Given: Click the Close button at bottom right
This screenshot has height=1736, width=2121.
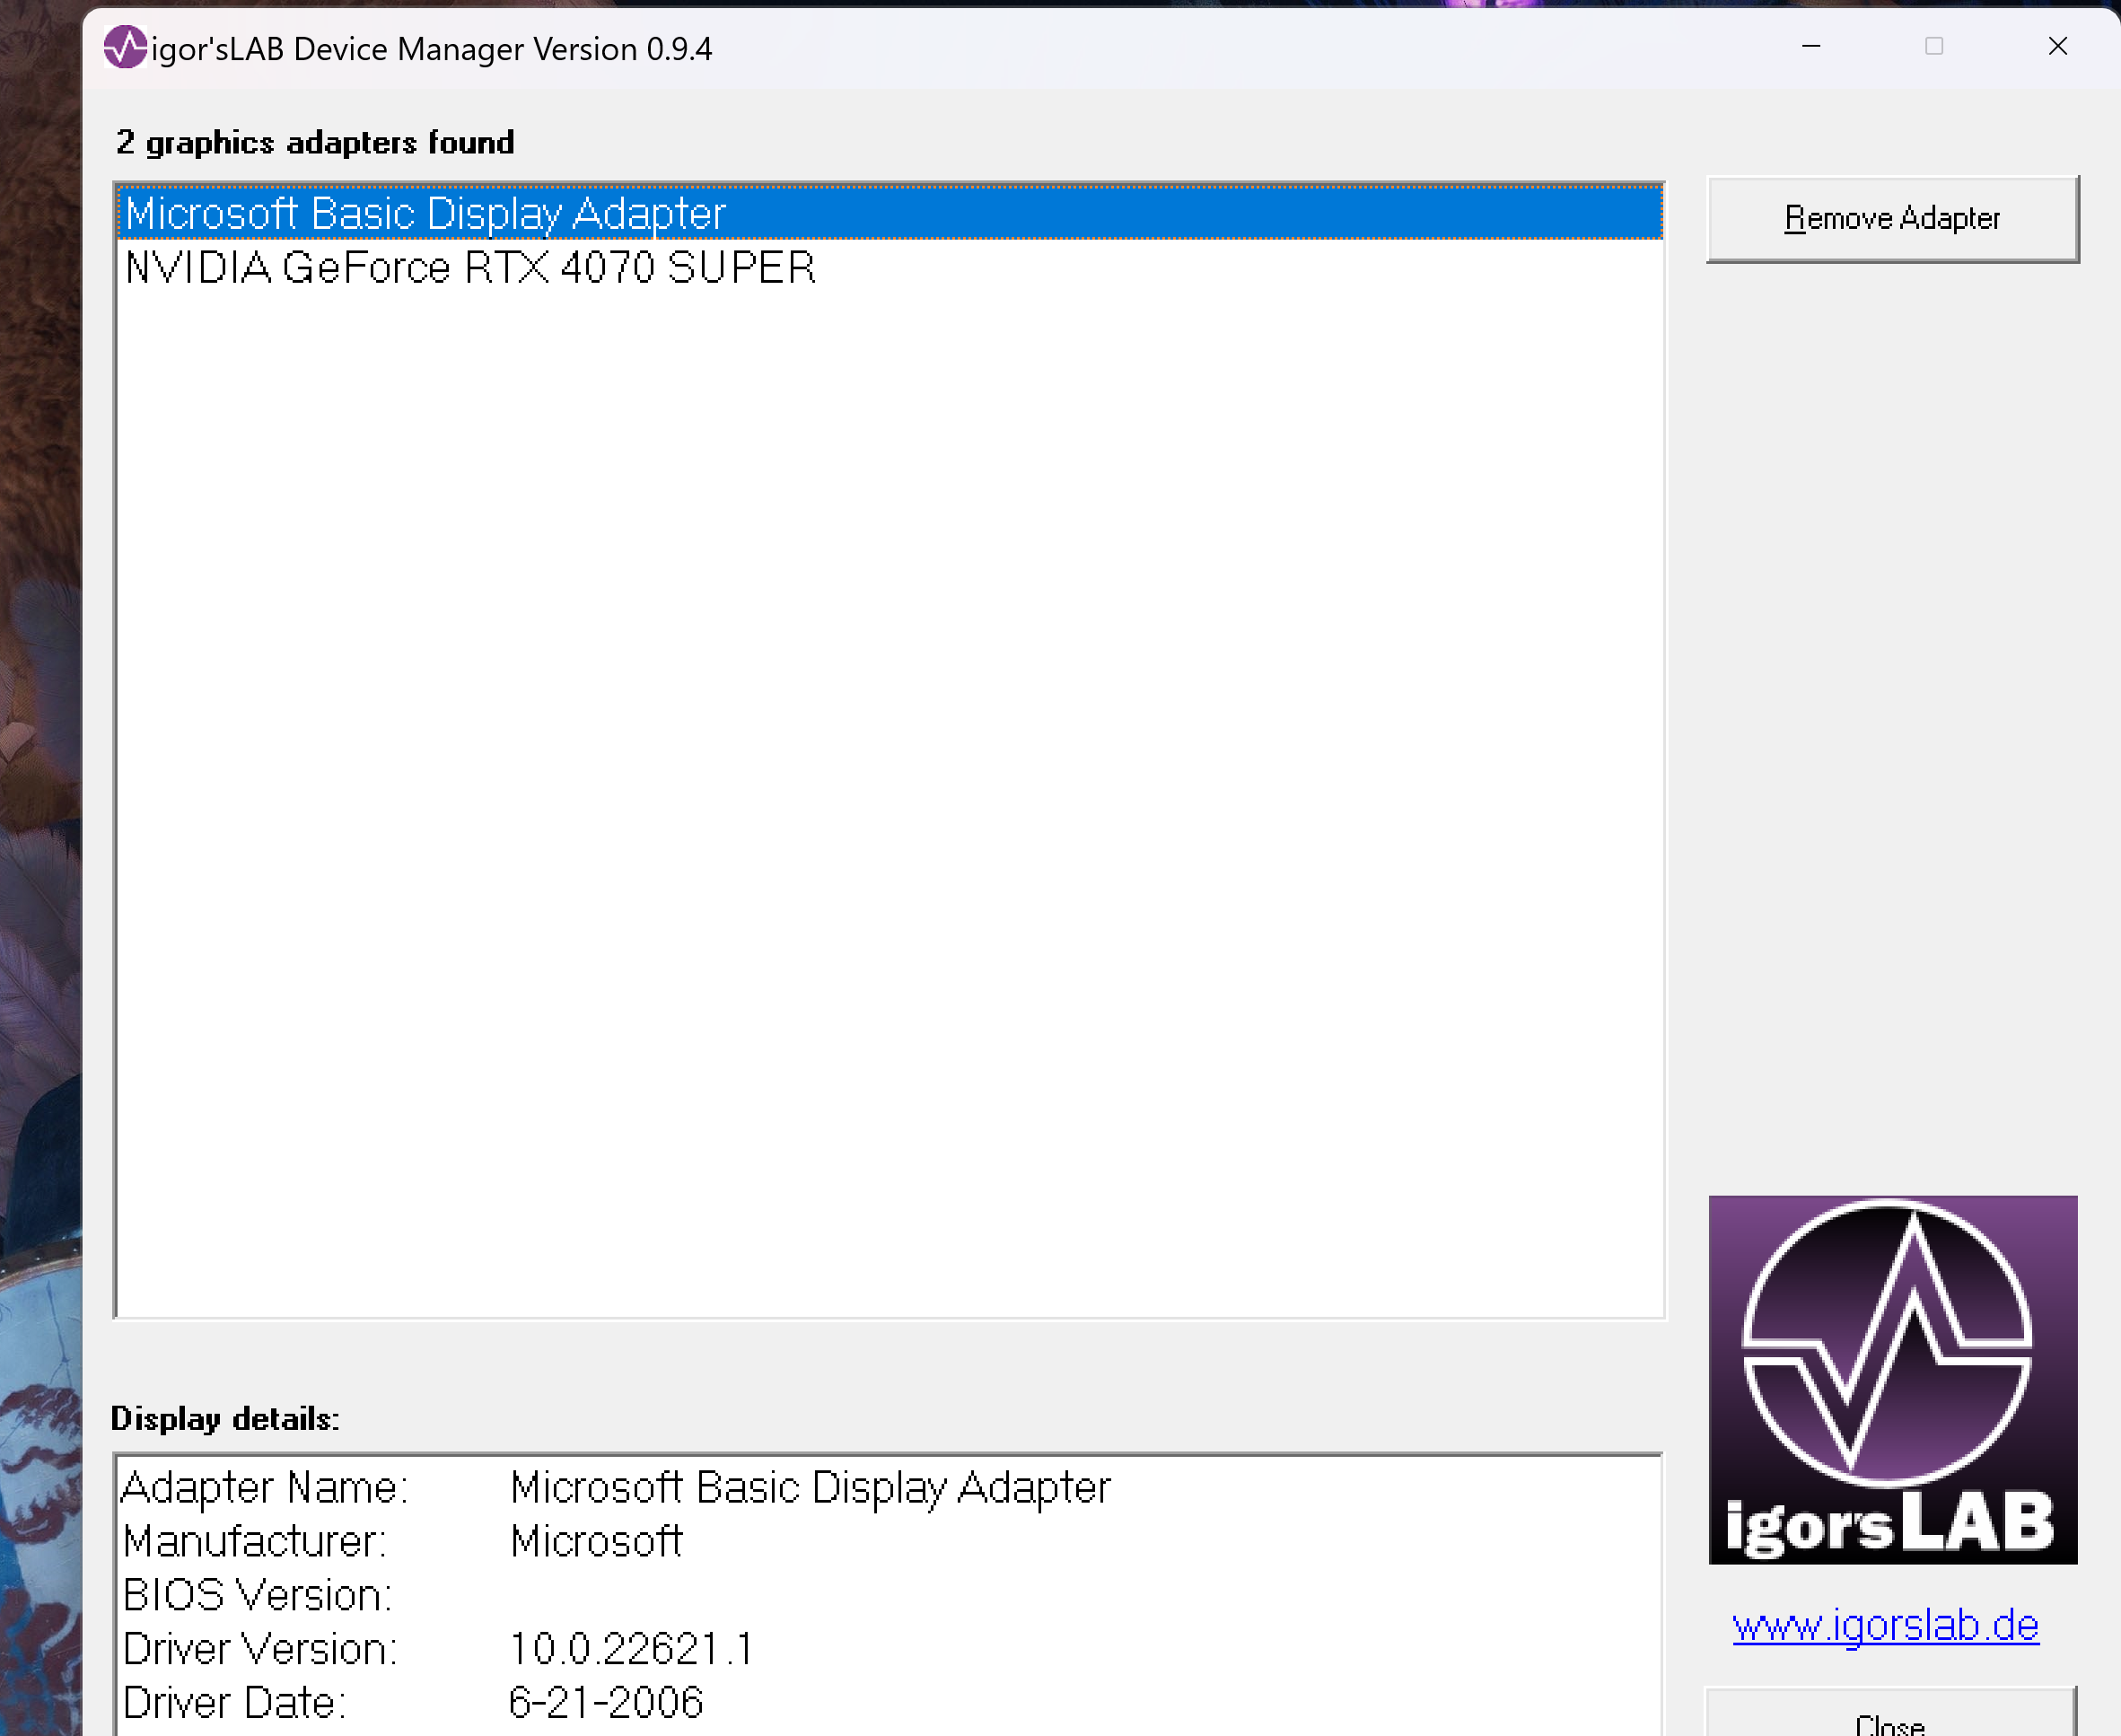Looking at the screenshot, I should click(1890, 1722).
